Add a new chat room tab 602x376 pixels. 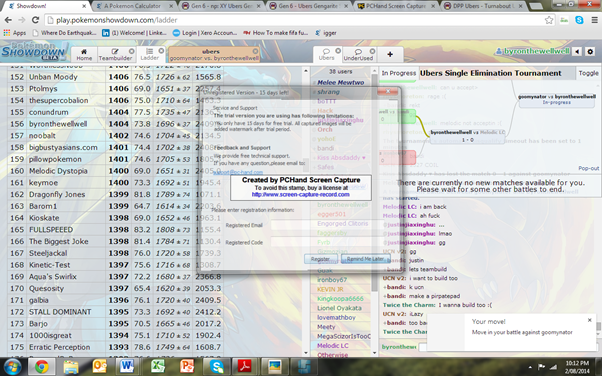[390, 55]
